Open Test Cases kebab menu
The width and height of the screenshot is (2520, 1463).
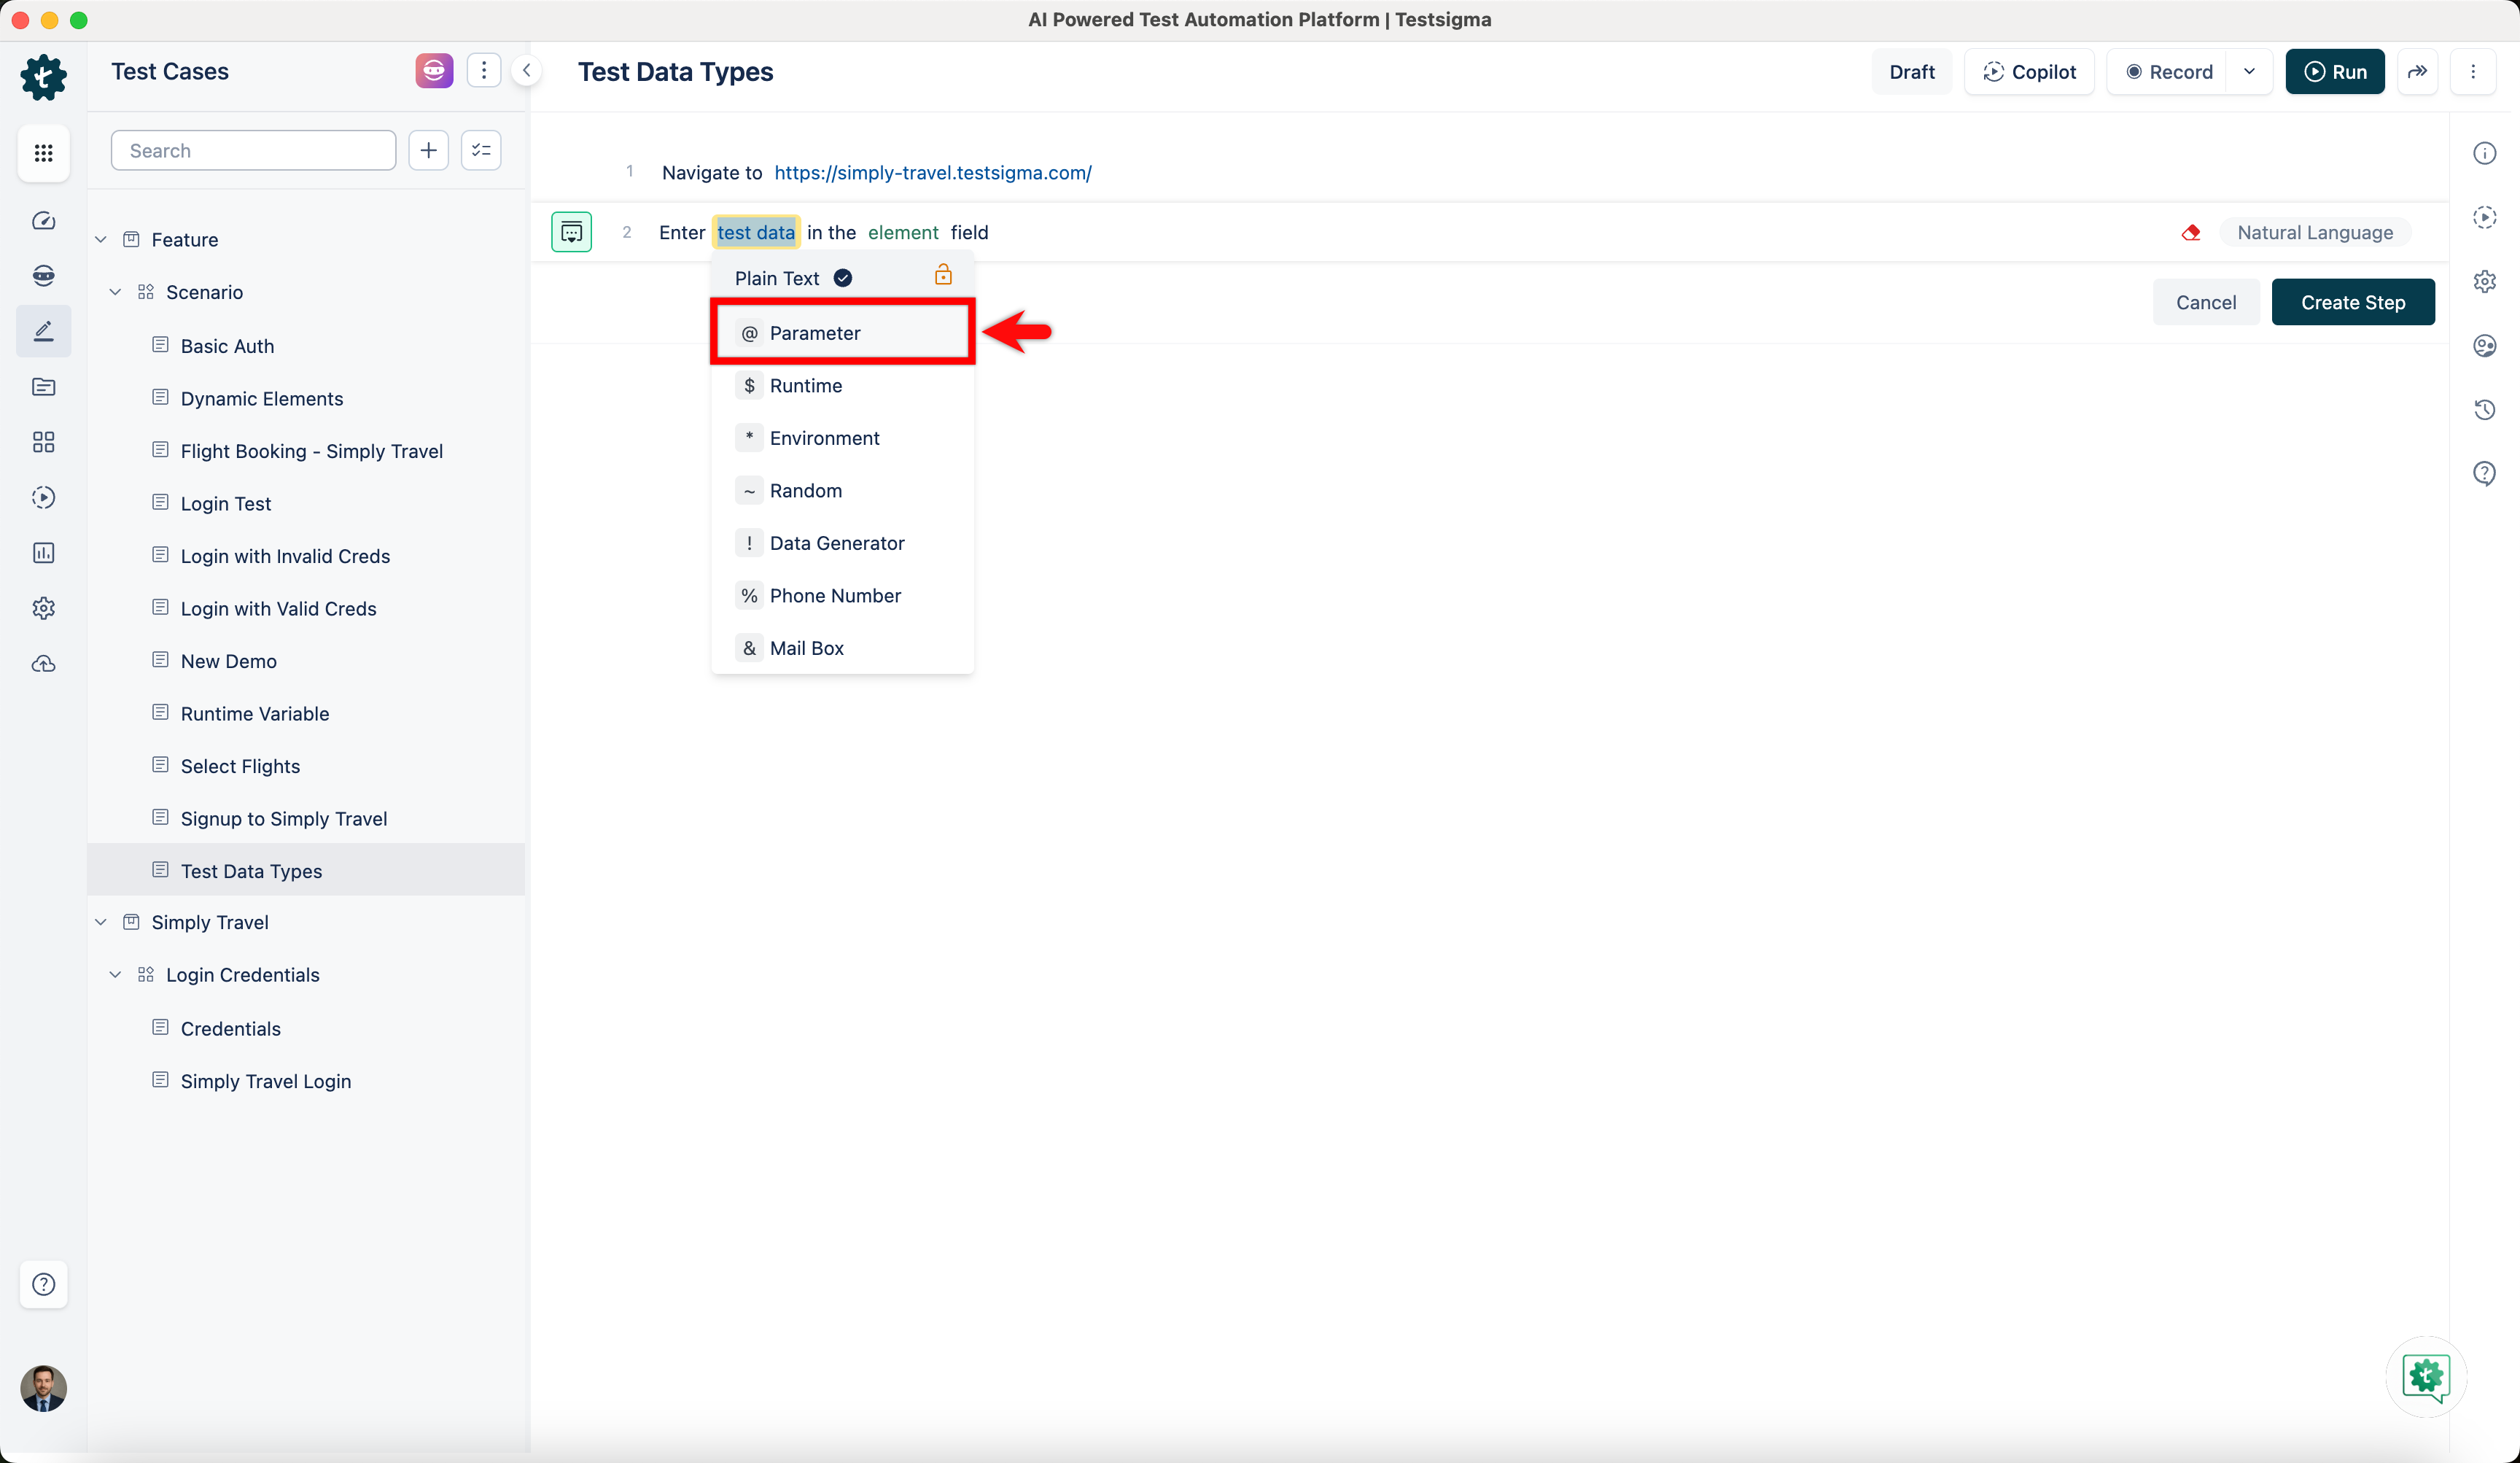(x=484, y=71)
